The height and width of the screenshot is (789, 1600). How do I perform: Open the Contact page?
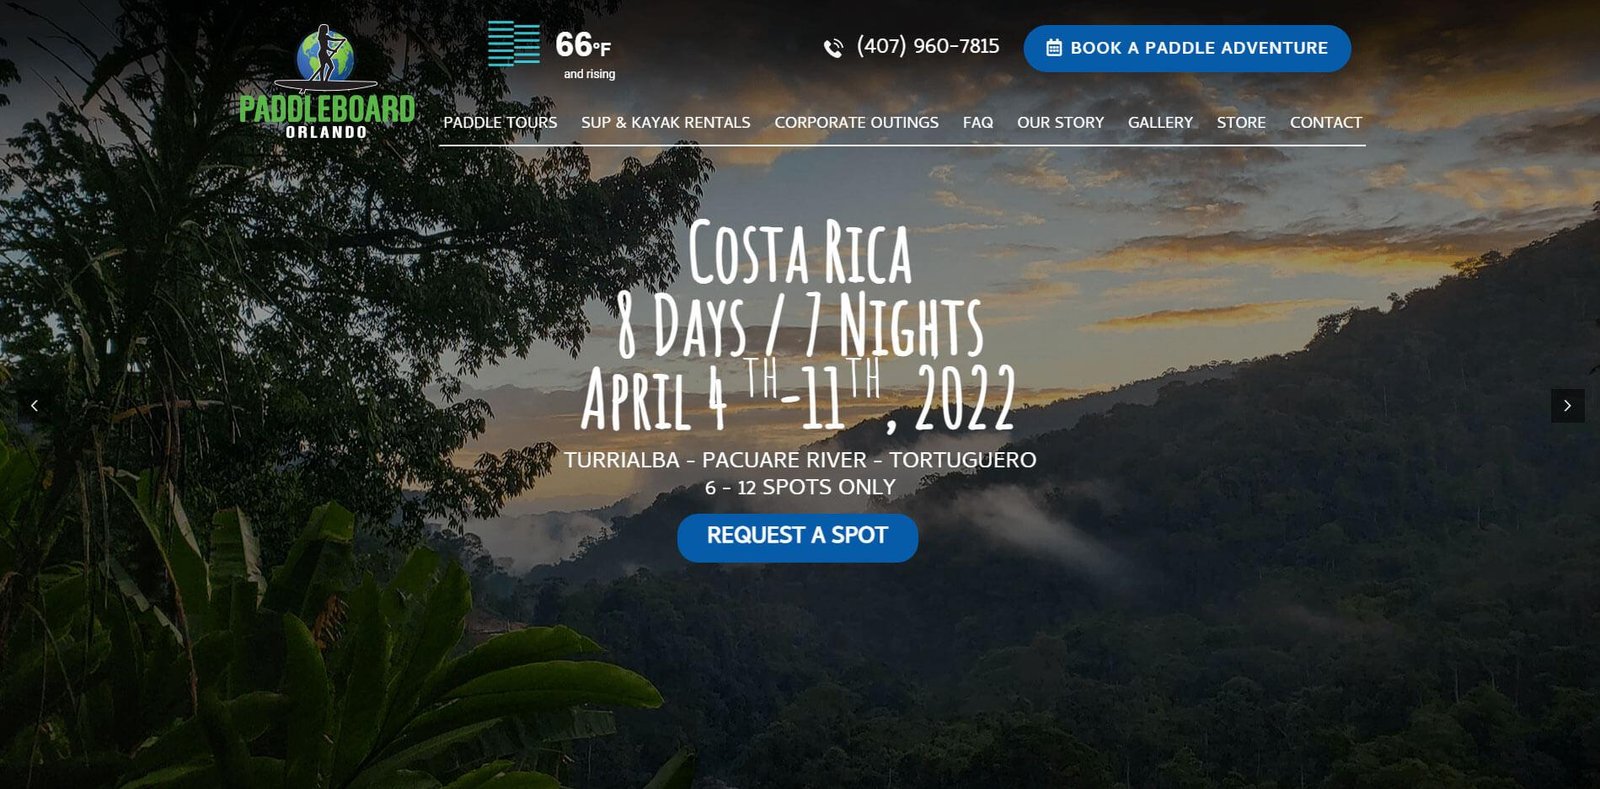(x=1326, y=122)
